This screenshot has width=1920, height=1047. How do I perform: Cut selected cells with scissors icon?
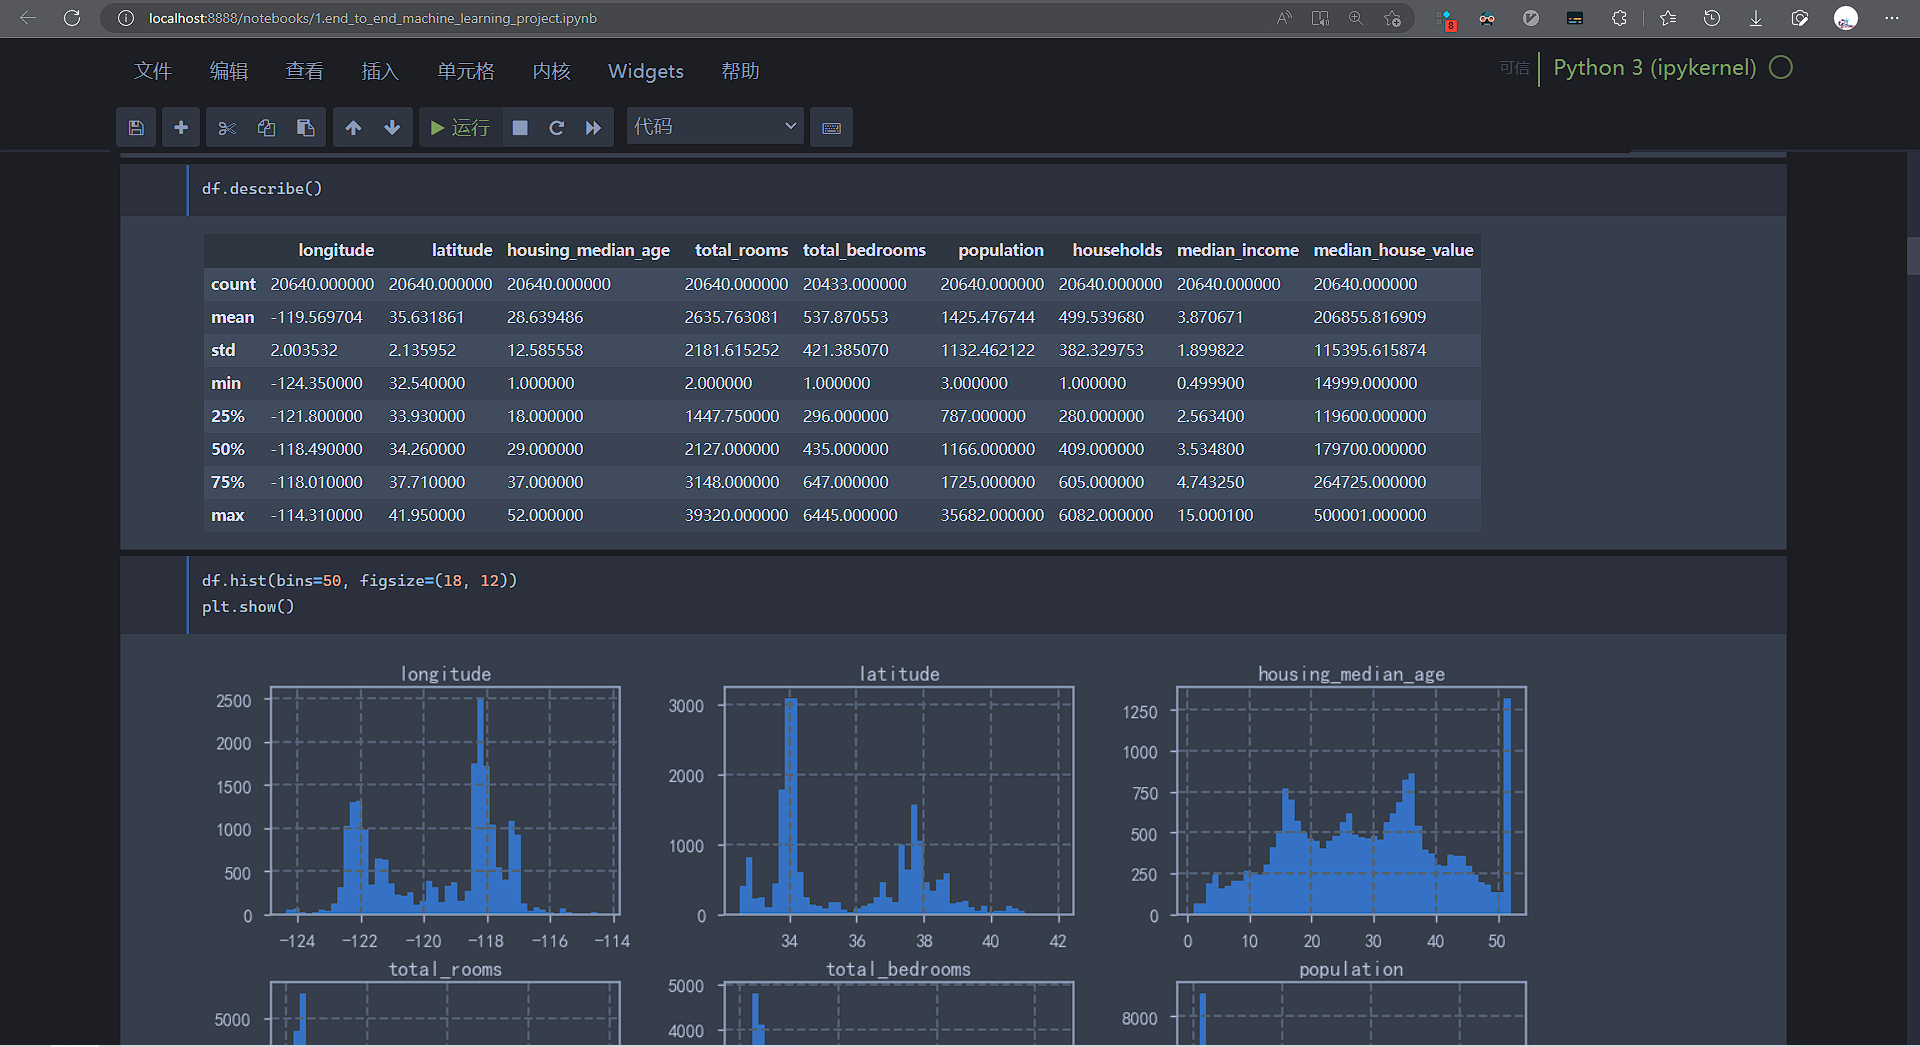tap(227, 127)
